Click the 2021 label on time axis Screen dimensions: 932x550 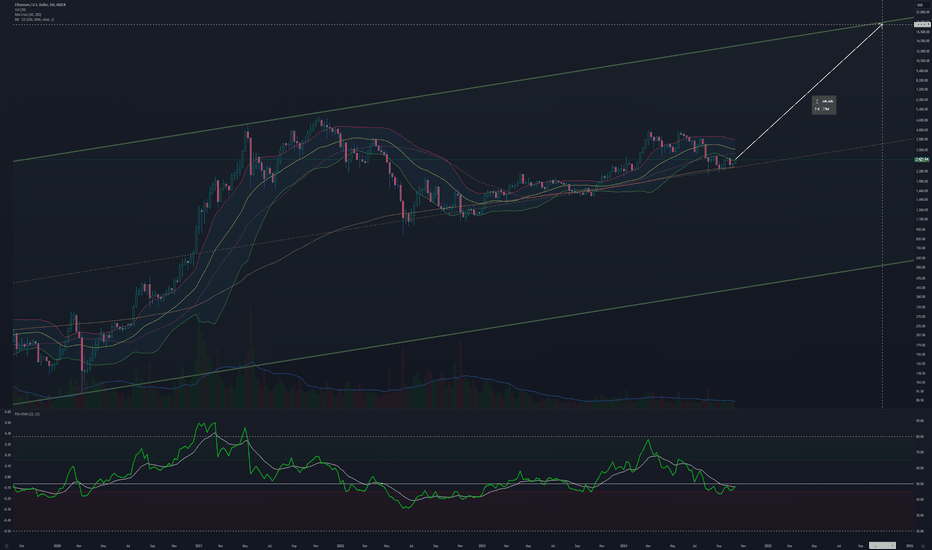199,545
